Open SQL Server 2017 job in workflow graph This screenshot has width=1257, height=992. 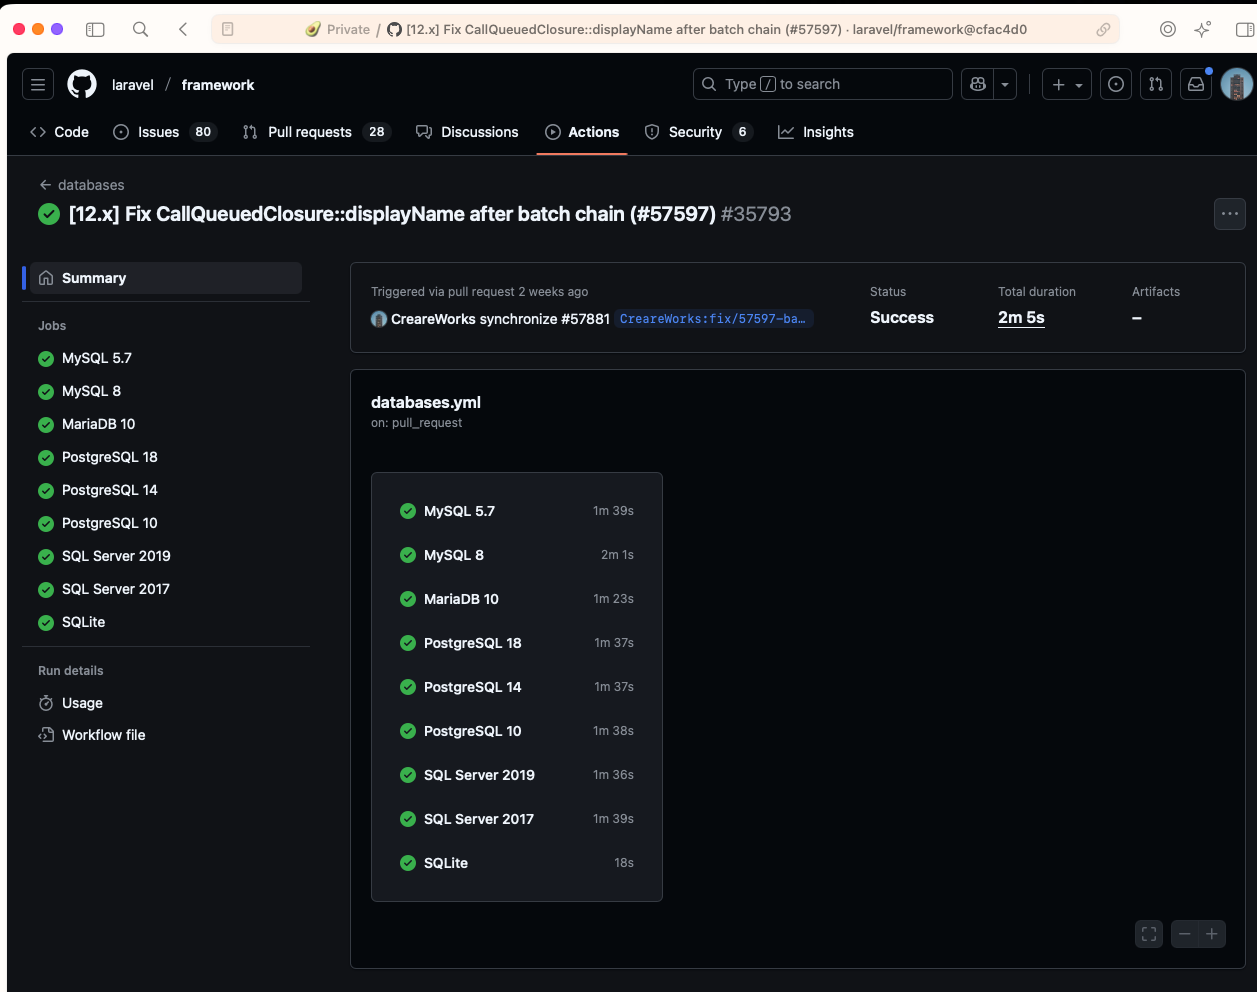[516, 819]
